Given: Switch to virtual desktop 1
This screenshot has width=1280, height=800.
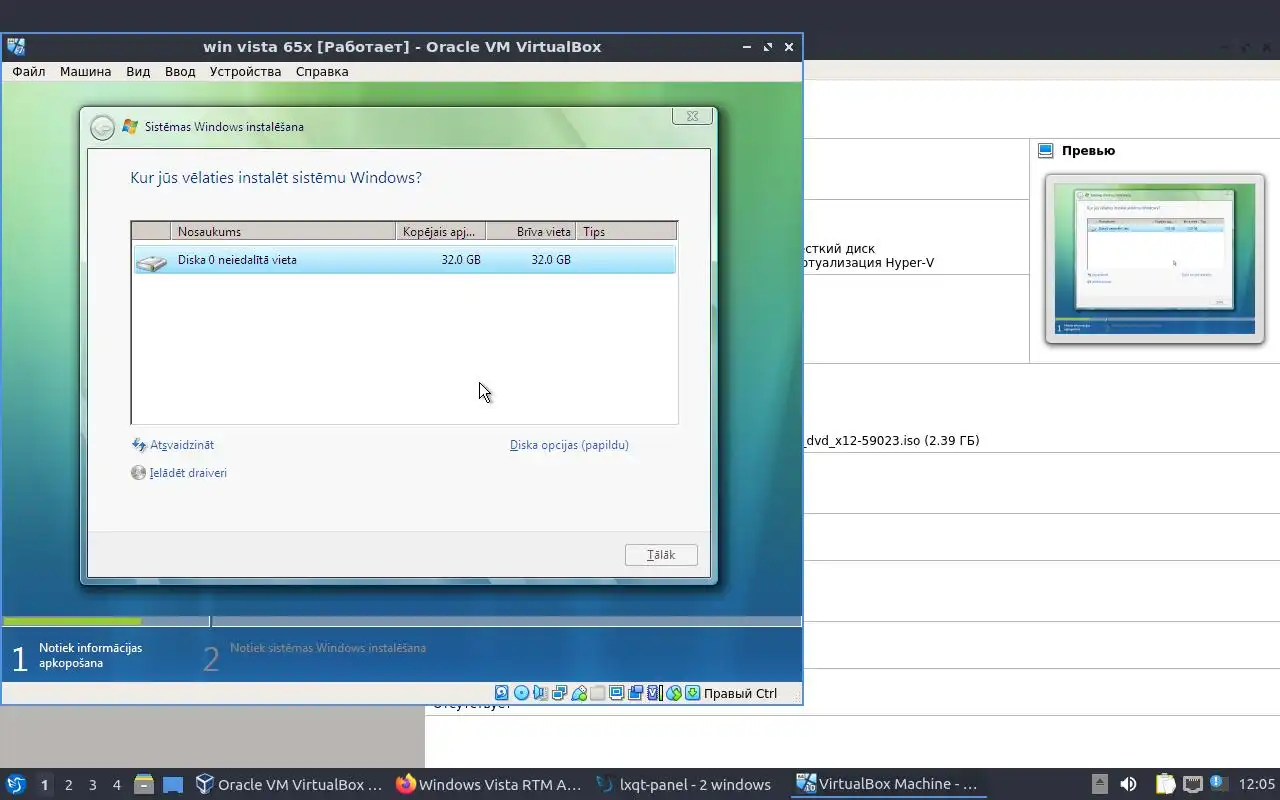Looking at the screenshot, I should [x=44, y=785].
